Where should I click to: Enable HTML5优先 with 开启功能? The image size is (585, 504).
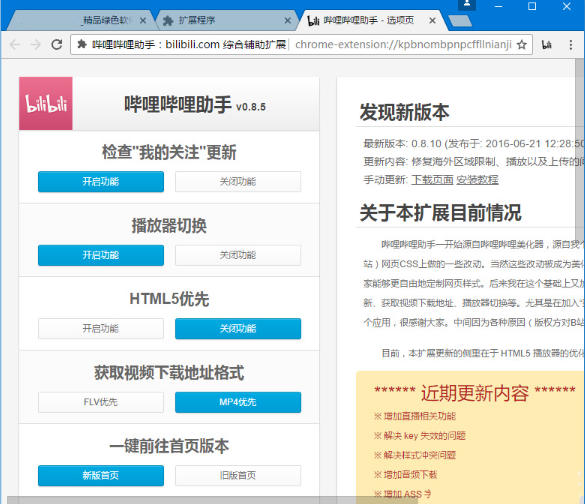[x=101, y=329]
